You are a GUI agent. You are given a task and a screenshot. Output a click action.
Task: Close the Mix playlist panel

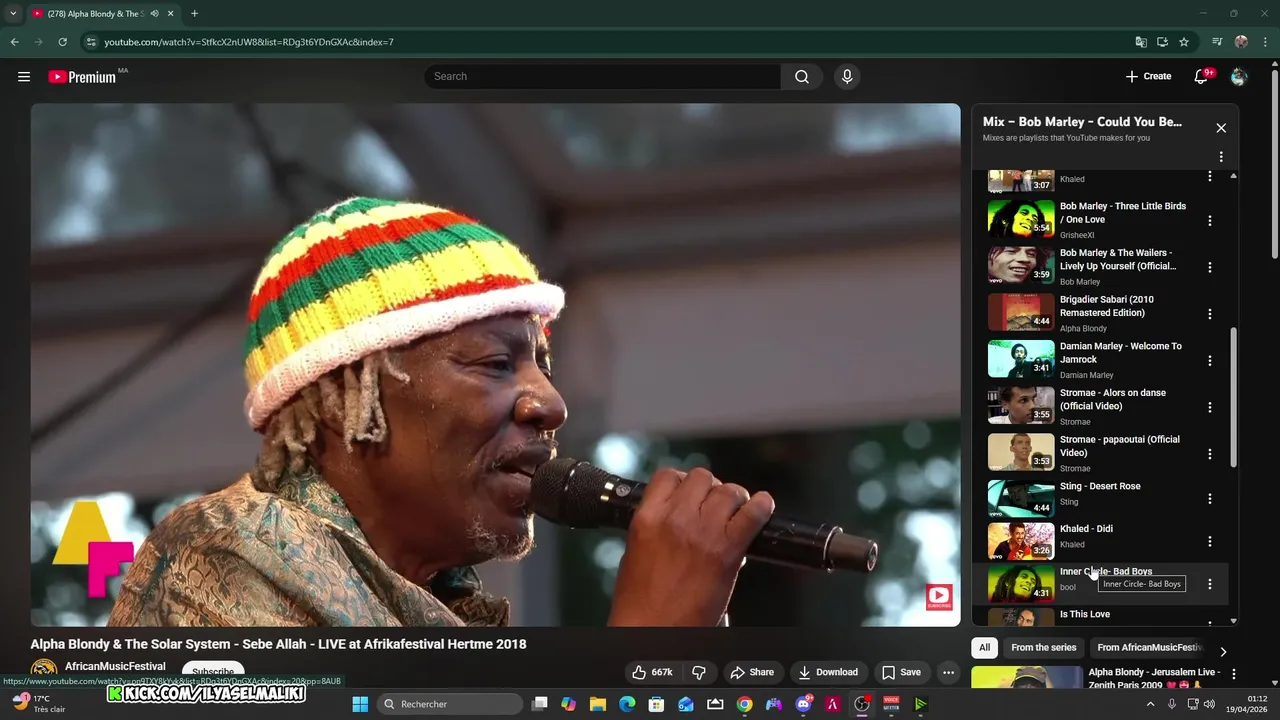(1221, 128)
